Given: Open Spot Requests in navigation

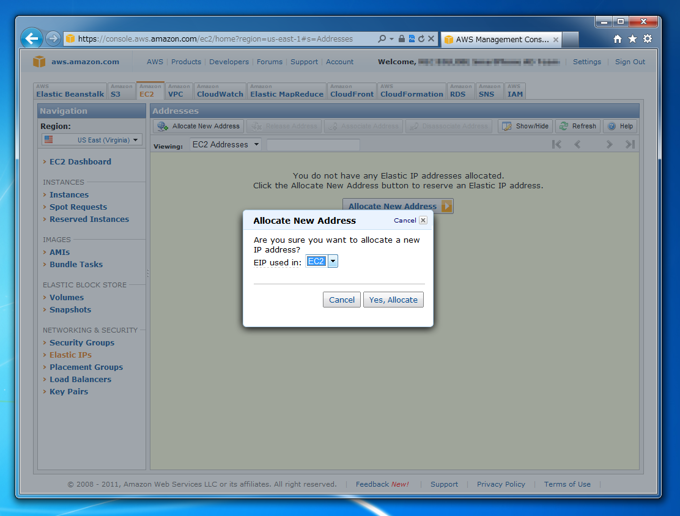Looking at the screenshot, I should pos(78,207).
